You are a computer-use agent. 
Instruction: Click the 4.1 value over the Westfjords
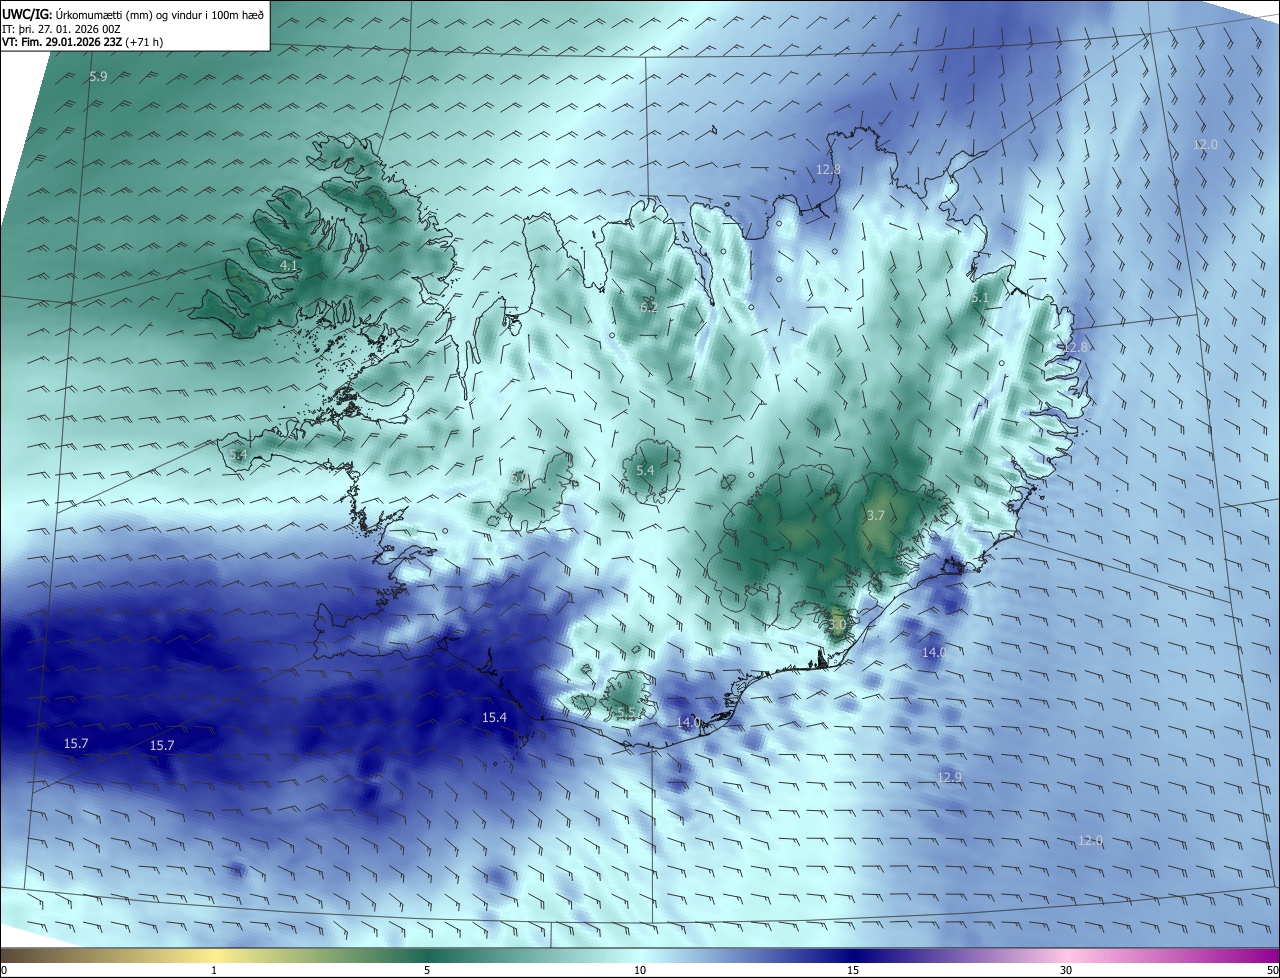click(x=288, y=265)
